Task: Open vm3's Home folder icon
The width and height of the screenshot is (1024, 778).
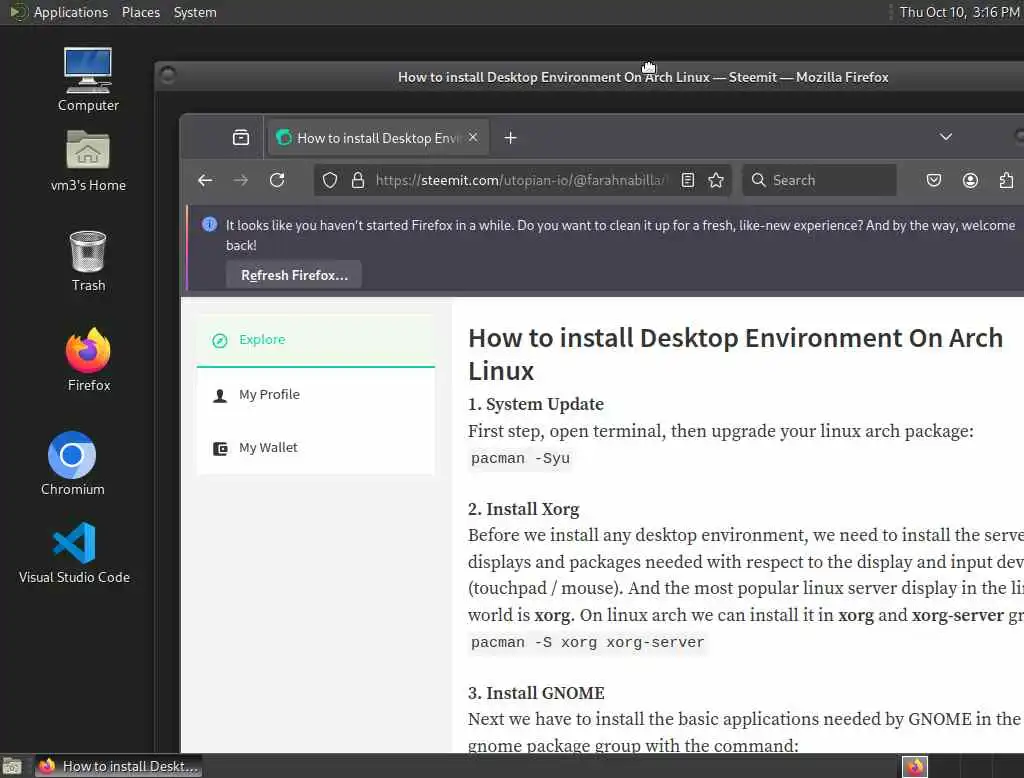Action: (88, 161)
